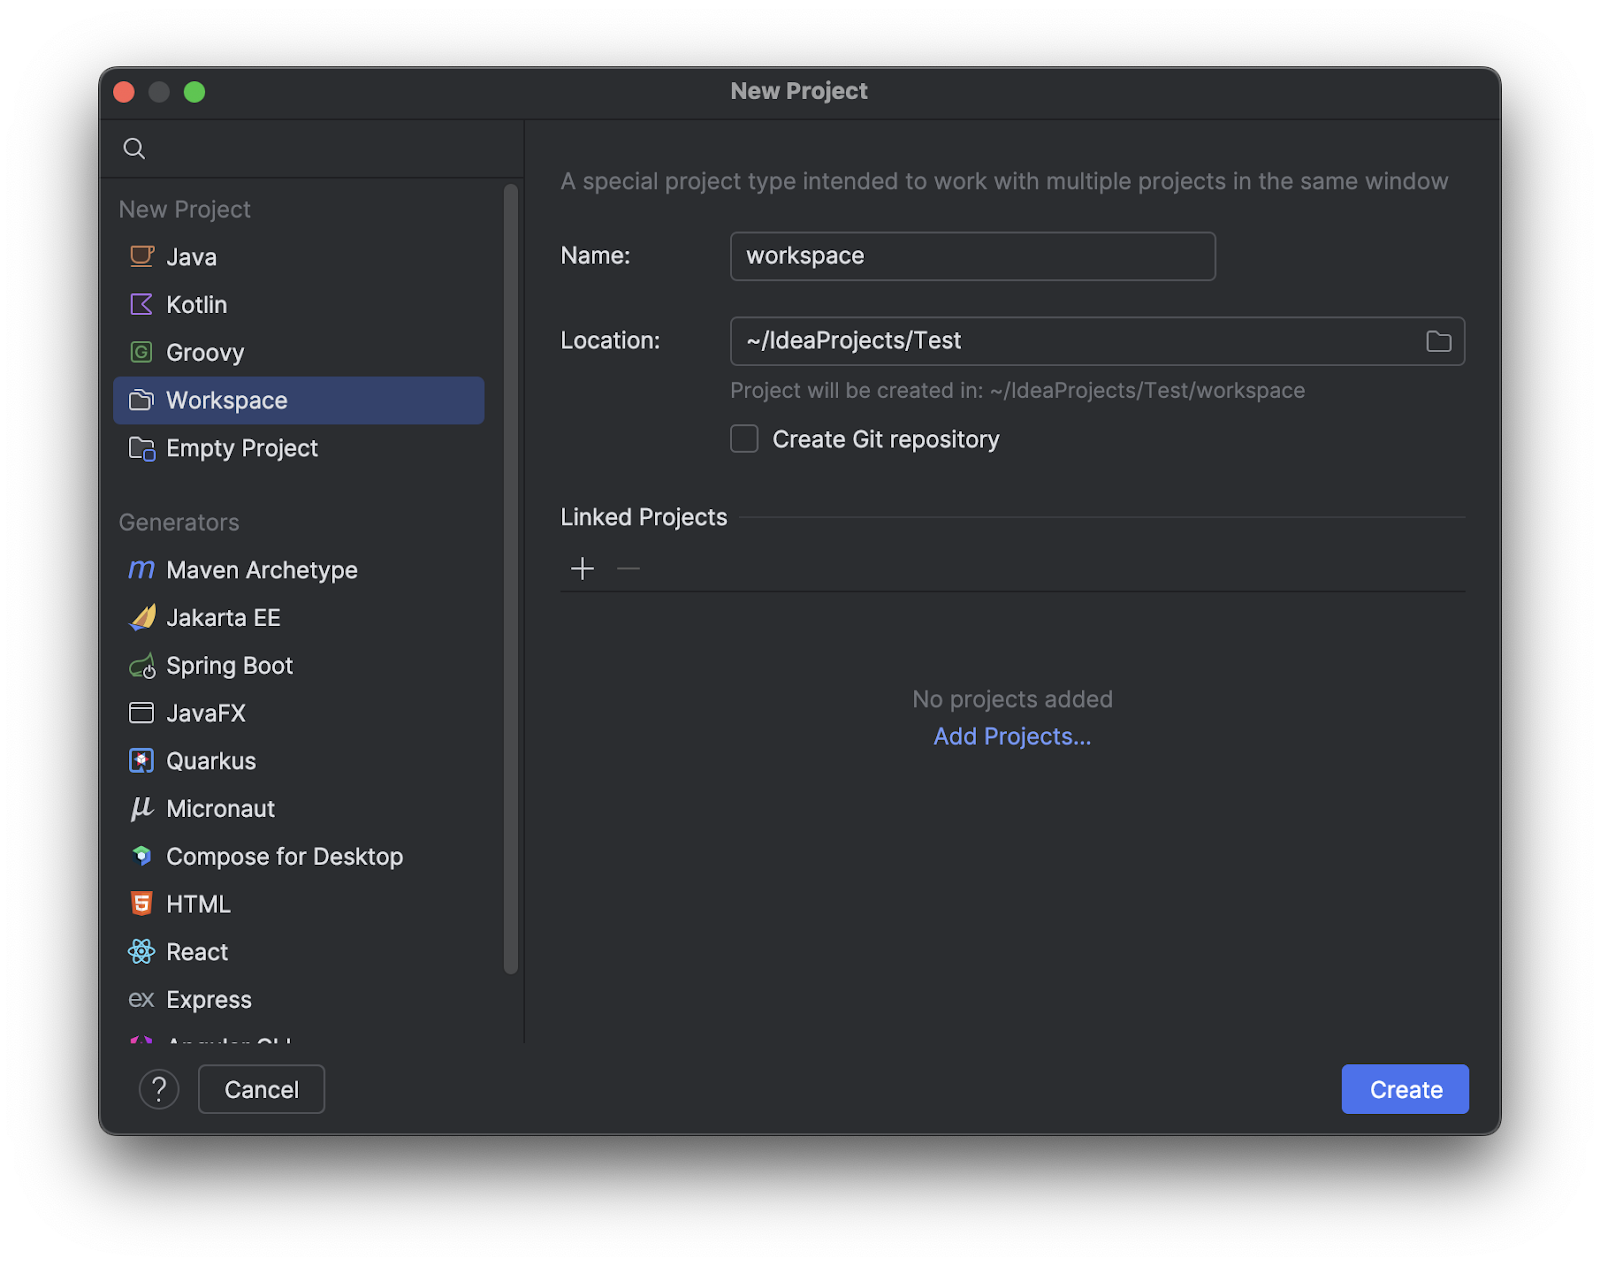The image size is (1600, 1266).
Task: Click the JavaFX window icon
Action: (x=142, y=713)
